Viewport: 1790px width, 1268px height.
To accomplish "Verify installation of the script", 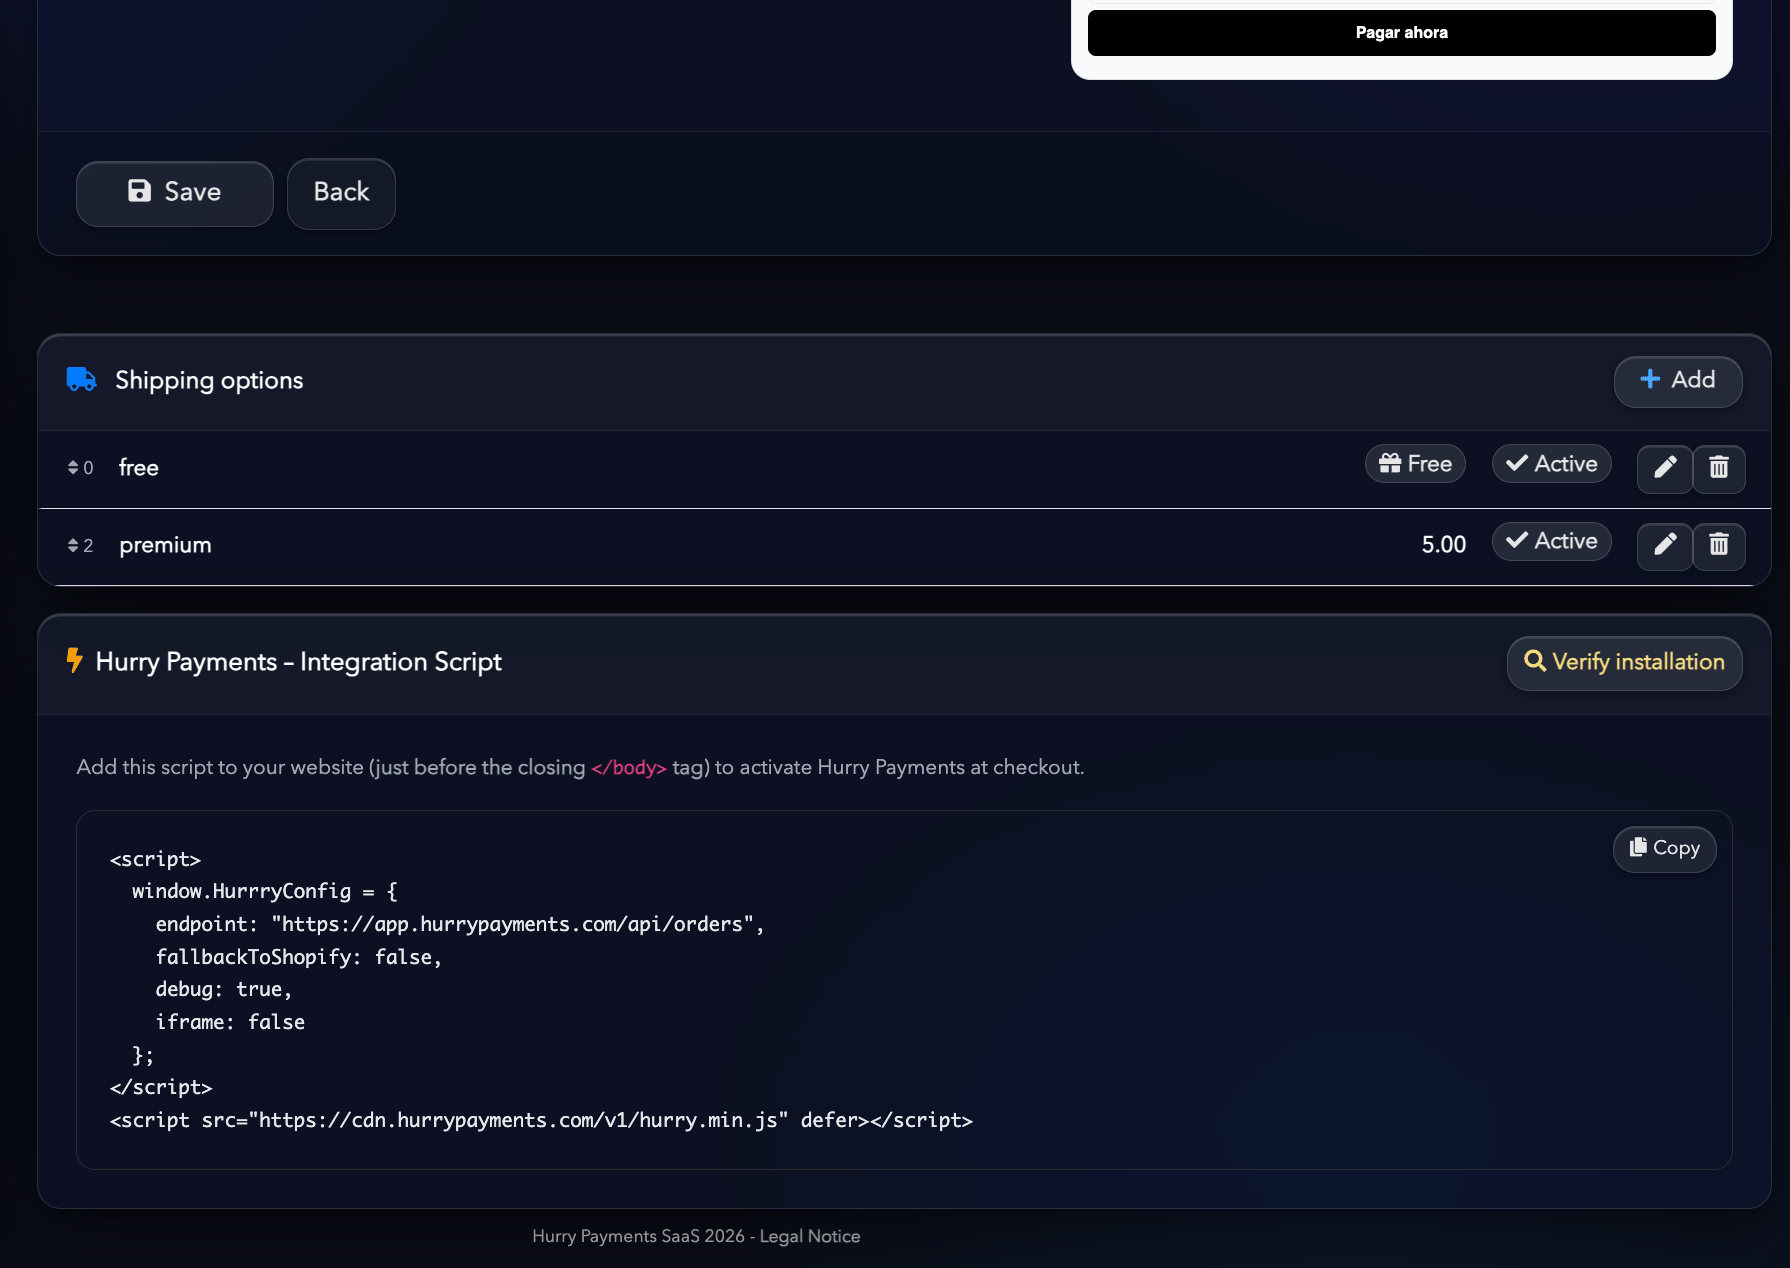I will [x=1624, y=663].
